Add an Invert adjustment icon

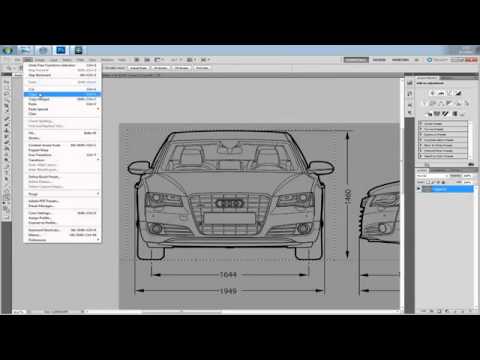430,114
